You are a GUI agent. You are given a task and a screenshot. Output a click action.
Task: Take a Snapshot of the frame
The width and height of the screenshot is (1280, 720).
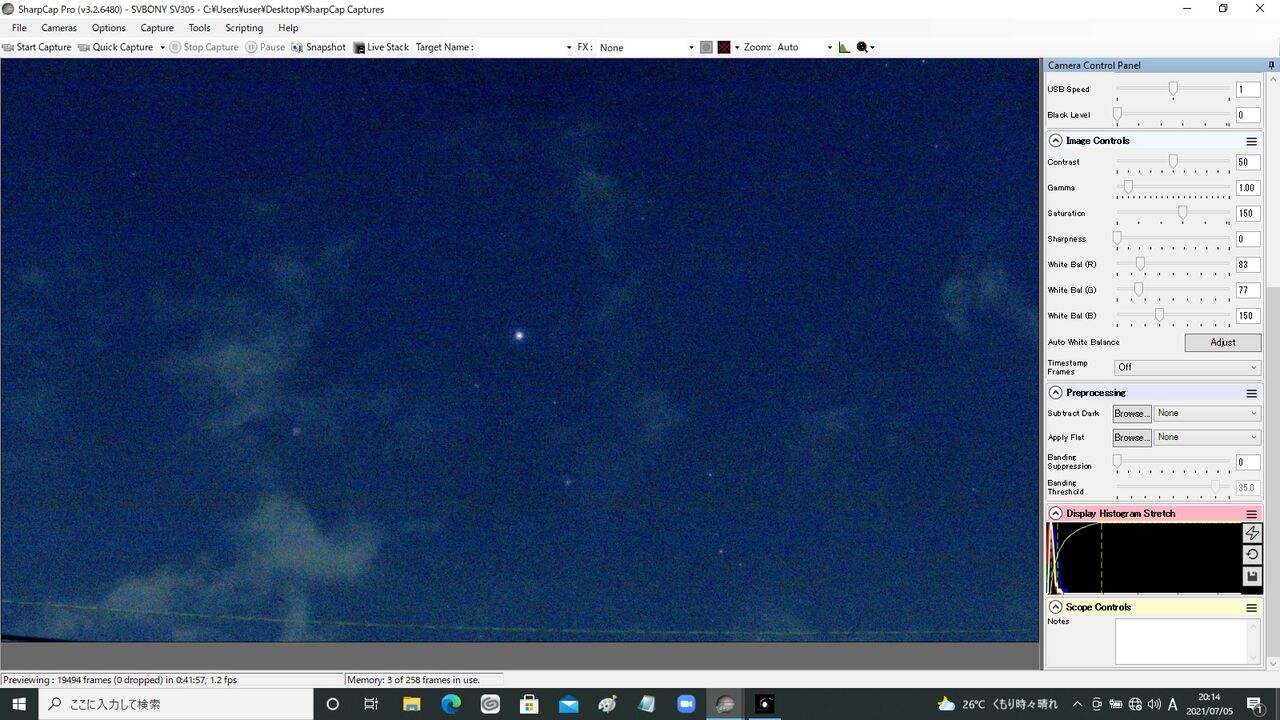tap(318, 47)
